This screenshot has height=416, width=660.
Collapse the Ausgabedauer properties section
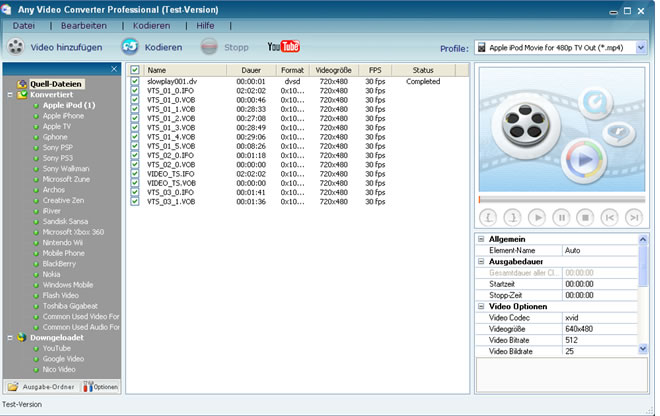[x=481, y=261]
